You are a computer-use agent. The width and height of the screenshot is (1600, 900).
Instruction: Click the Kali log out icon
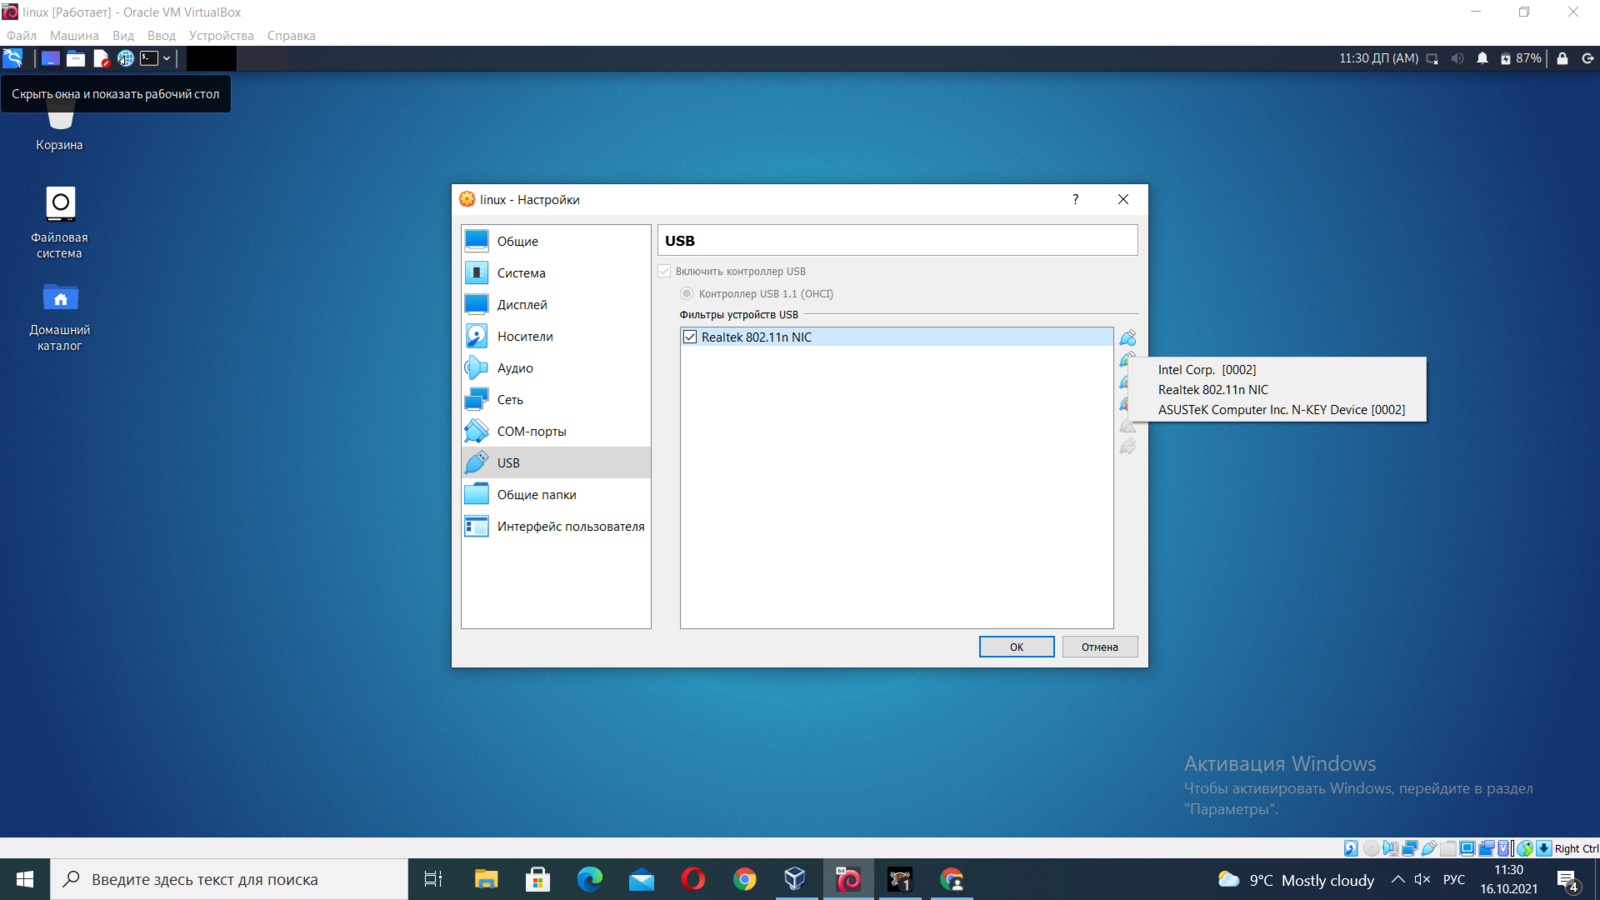[1588, 58]
